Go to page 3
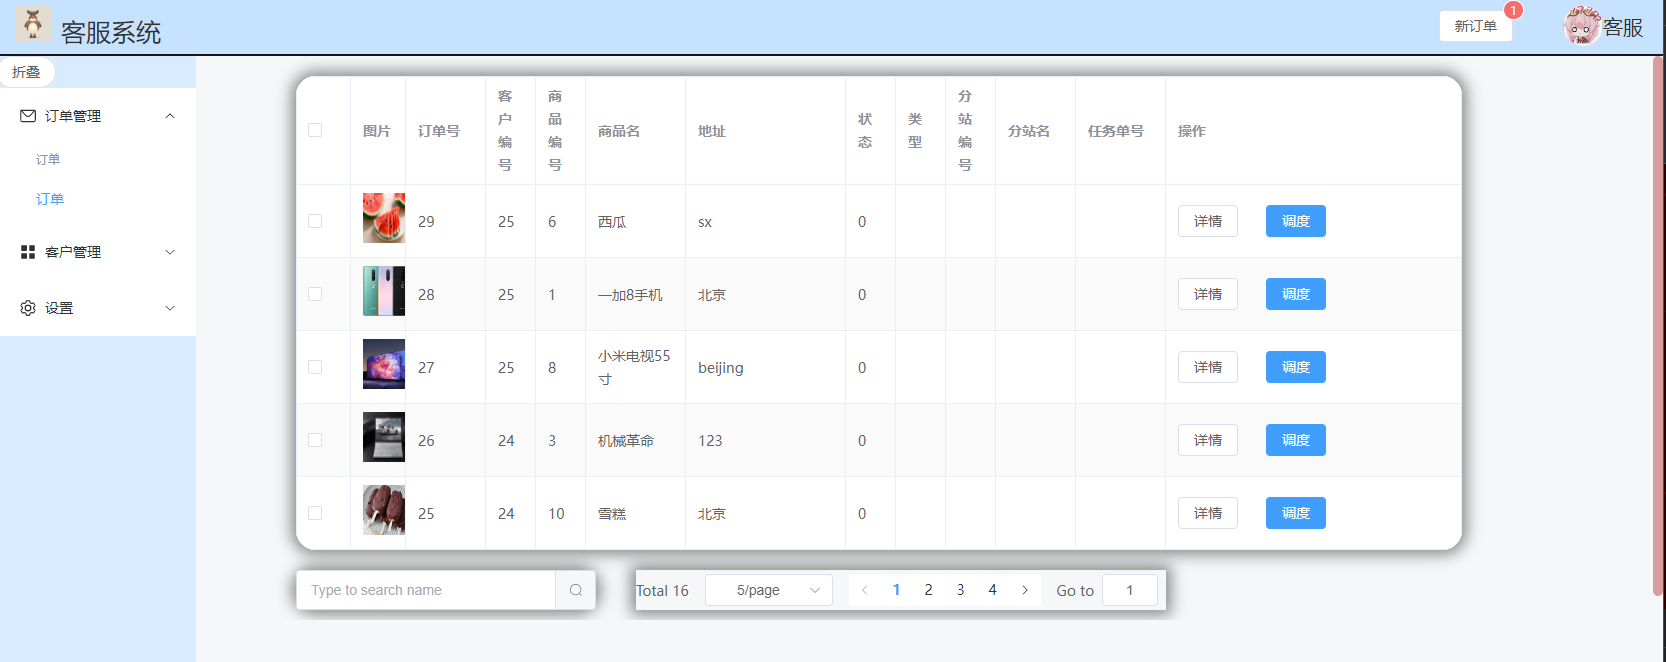 click(961, 590)
